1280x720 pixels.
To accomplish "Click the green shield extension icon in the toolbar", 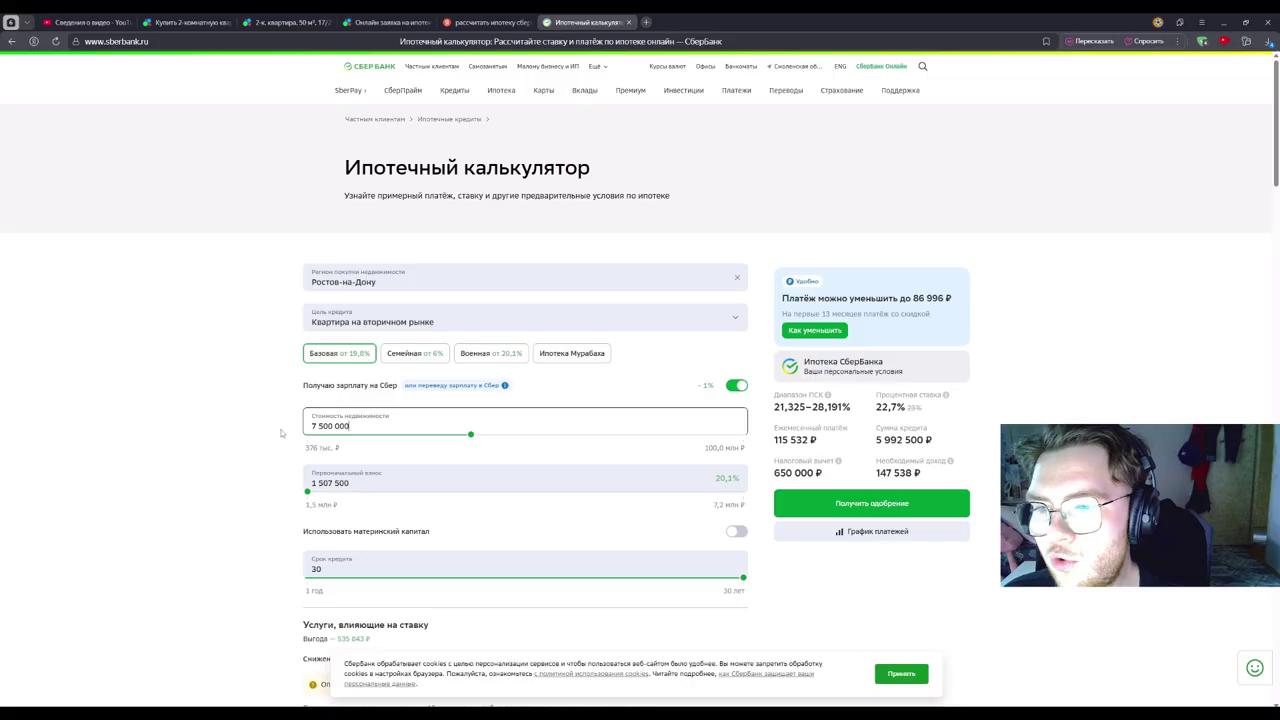I will (1202, 41).
